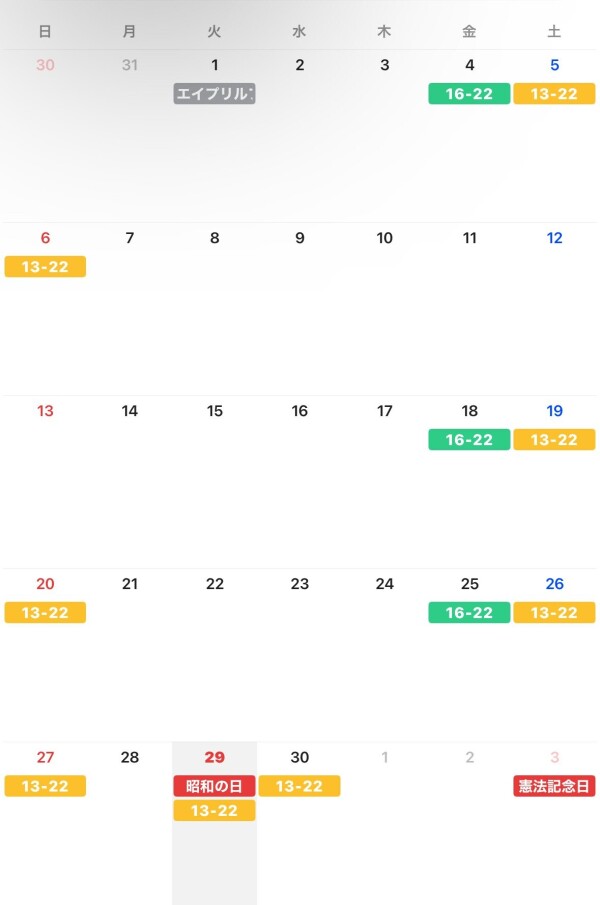
Task: Open 13-22 shift under 昭和の日
Action: (x=214, y=810)
